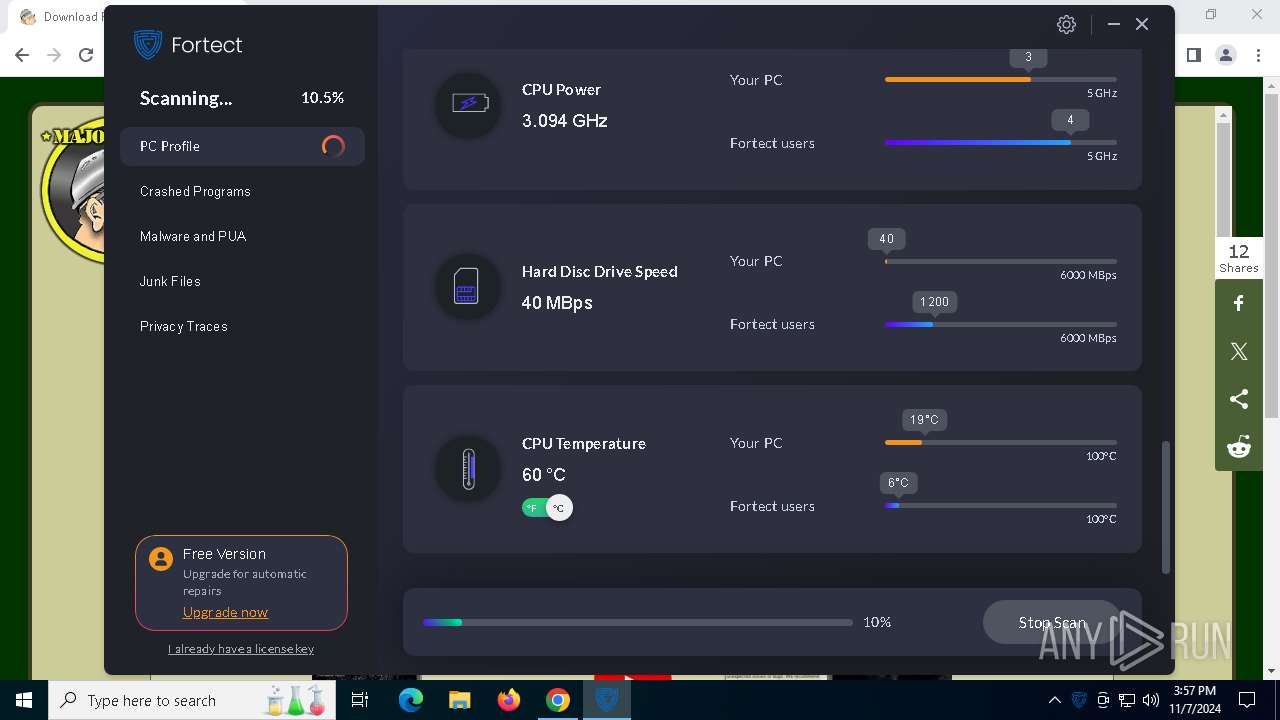The image size is (1280, 720).
Task: Click the 3.094 GHz value
Action: point(565,121)
